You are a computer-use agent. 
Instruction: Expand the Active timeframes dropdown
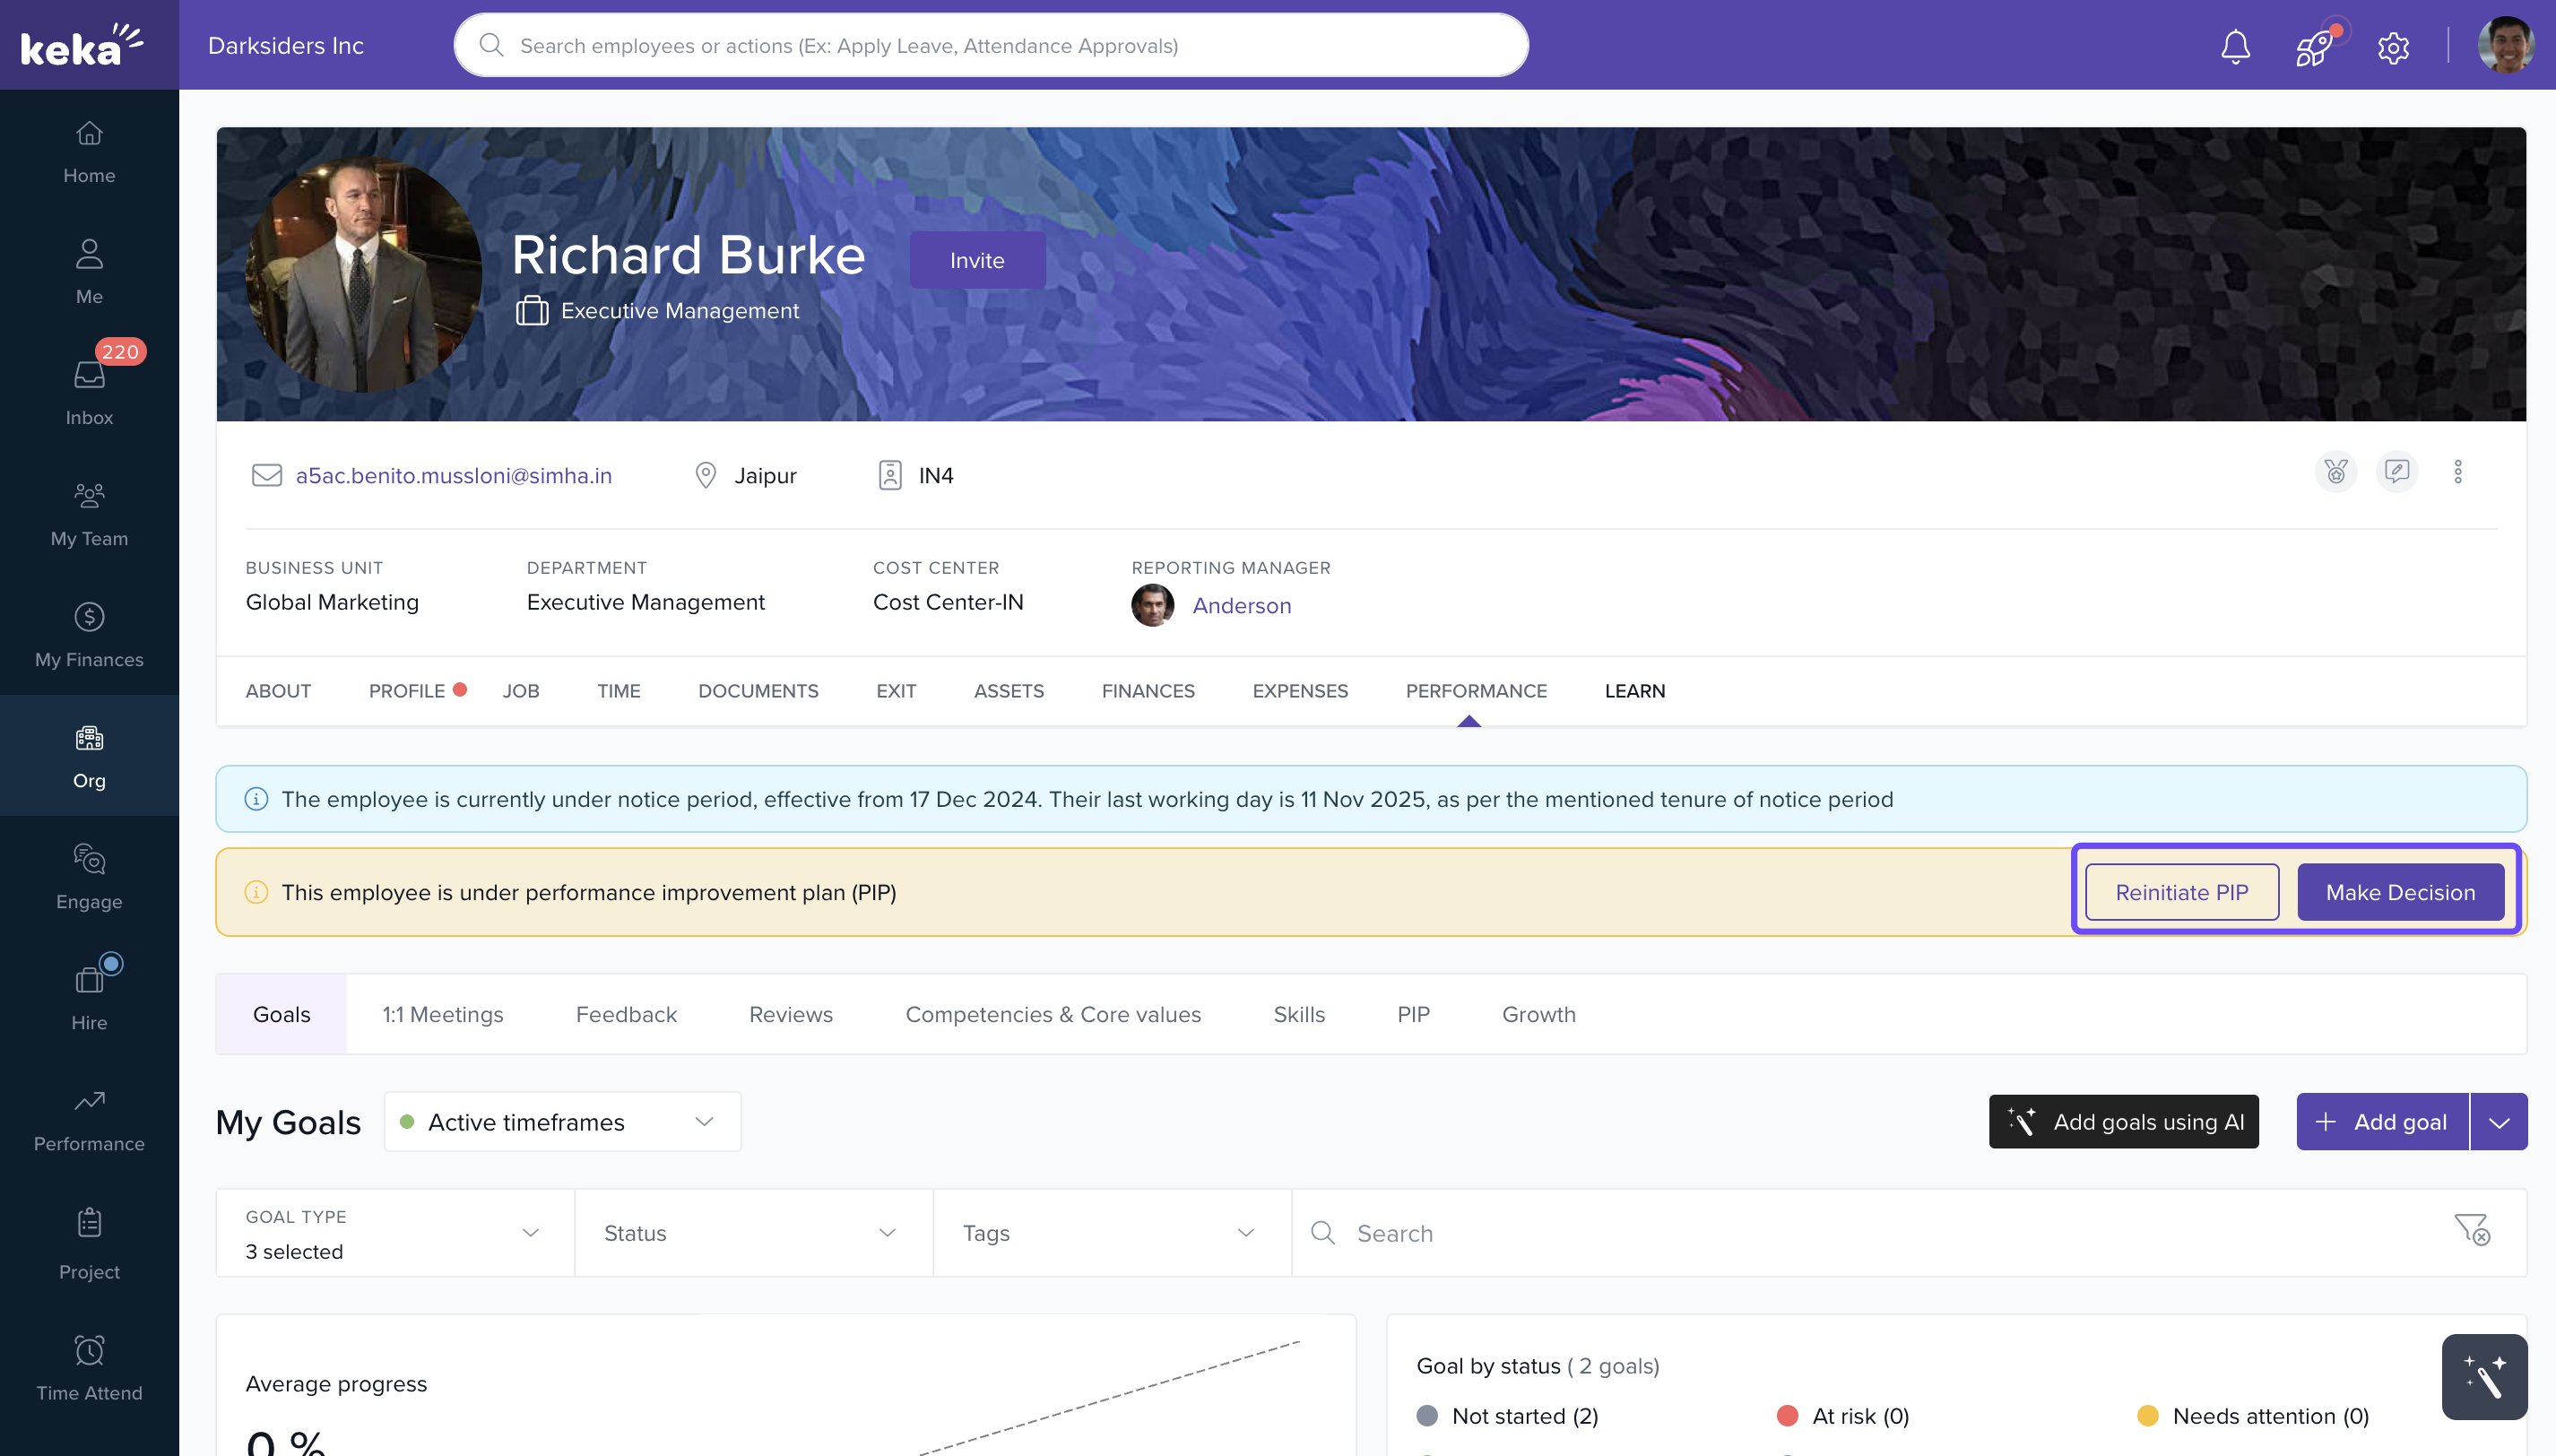coord(562,1122)
